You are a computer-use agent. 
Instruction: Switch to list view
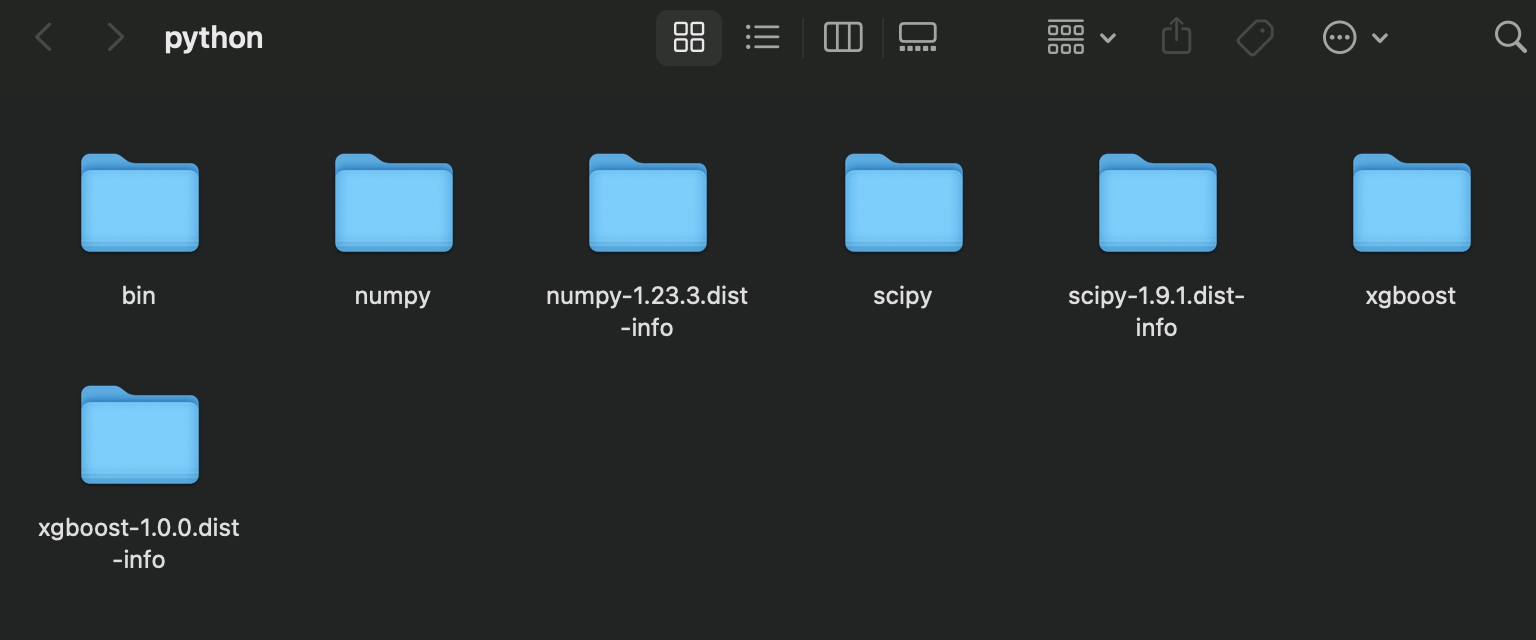[762, 38]
